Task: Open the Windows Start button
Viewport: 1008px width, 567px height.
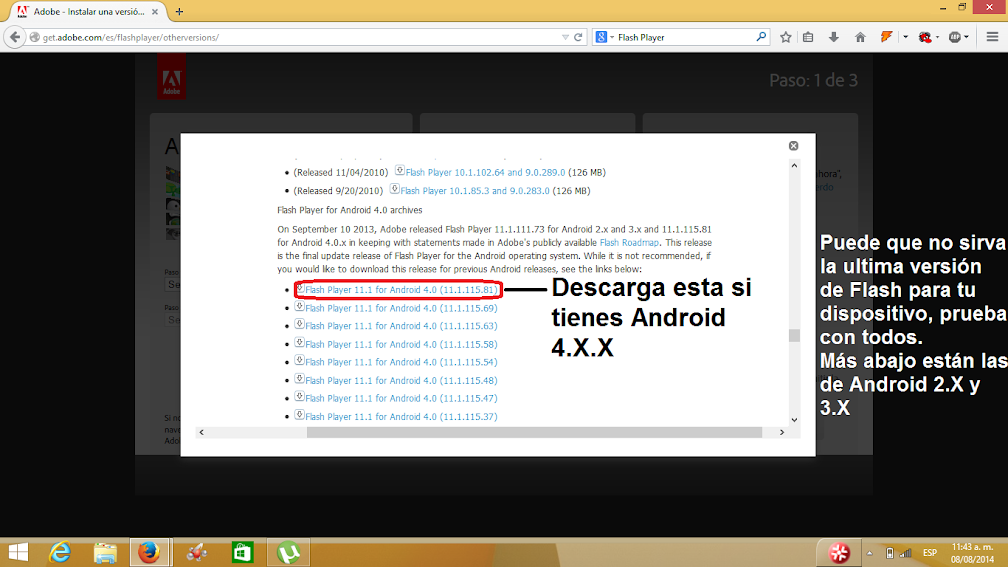Action: pos(18,552)
